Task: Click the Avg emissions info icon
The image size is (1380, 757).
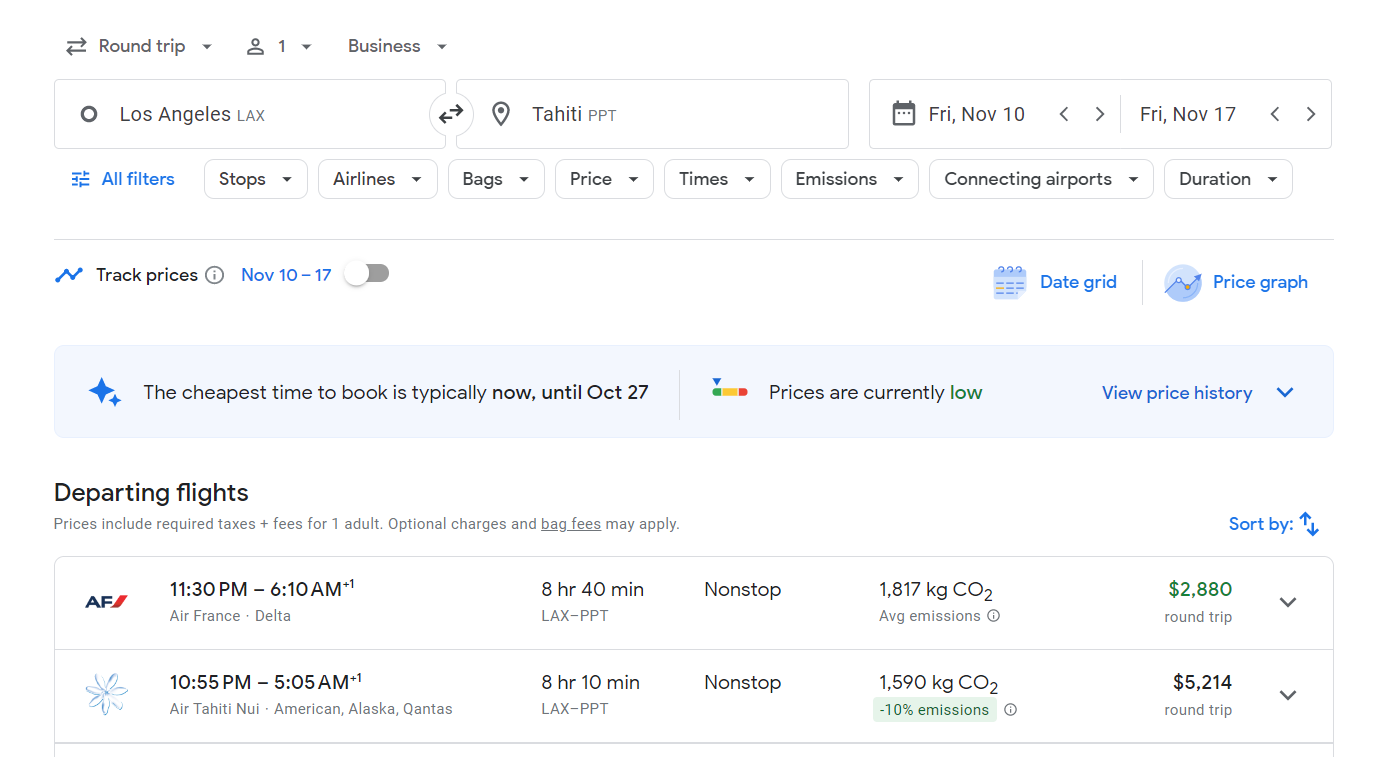Action: pyautogui.click(x=993, y=616)
